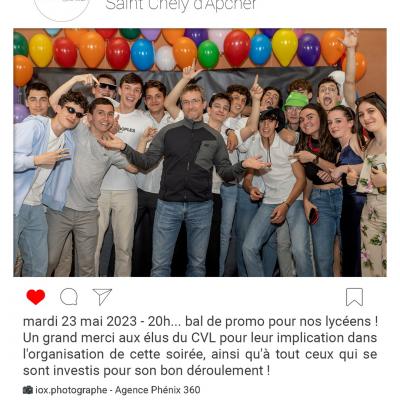Screen dimensions: 400x400
Task: Share the post with the paper plane icon
Action: point(102,297)
